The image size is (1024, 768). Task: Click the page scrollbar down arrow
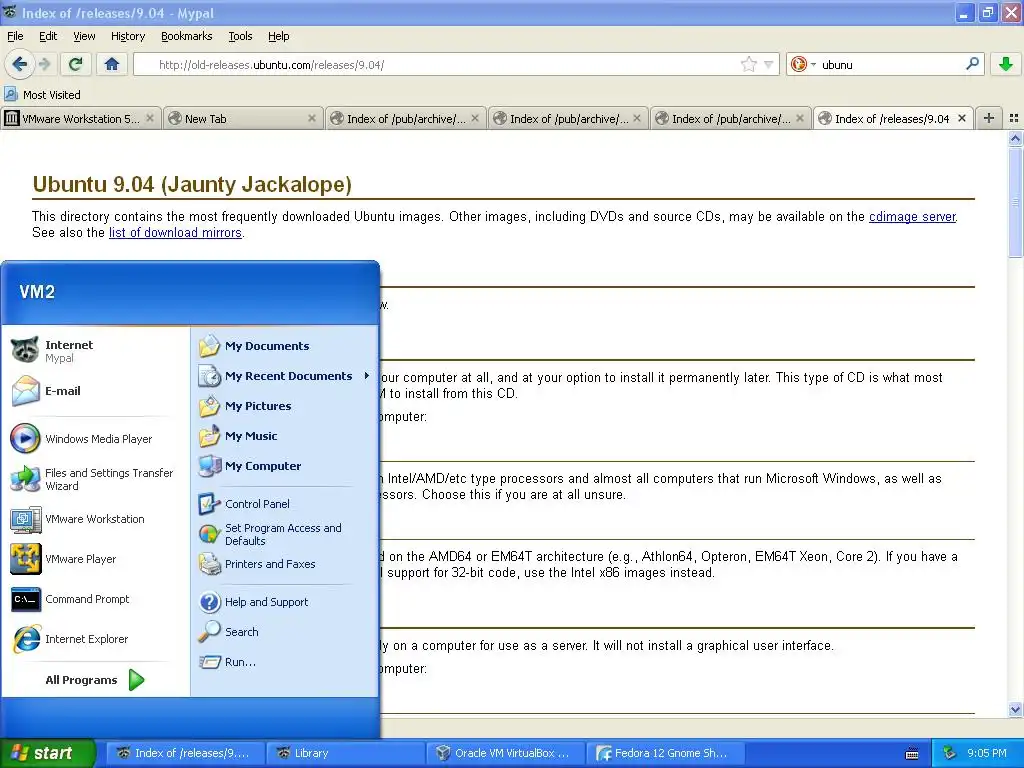1015,709
